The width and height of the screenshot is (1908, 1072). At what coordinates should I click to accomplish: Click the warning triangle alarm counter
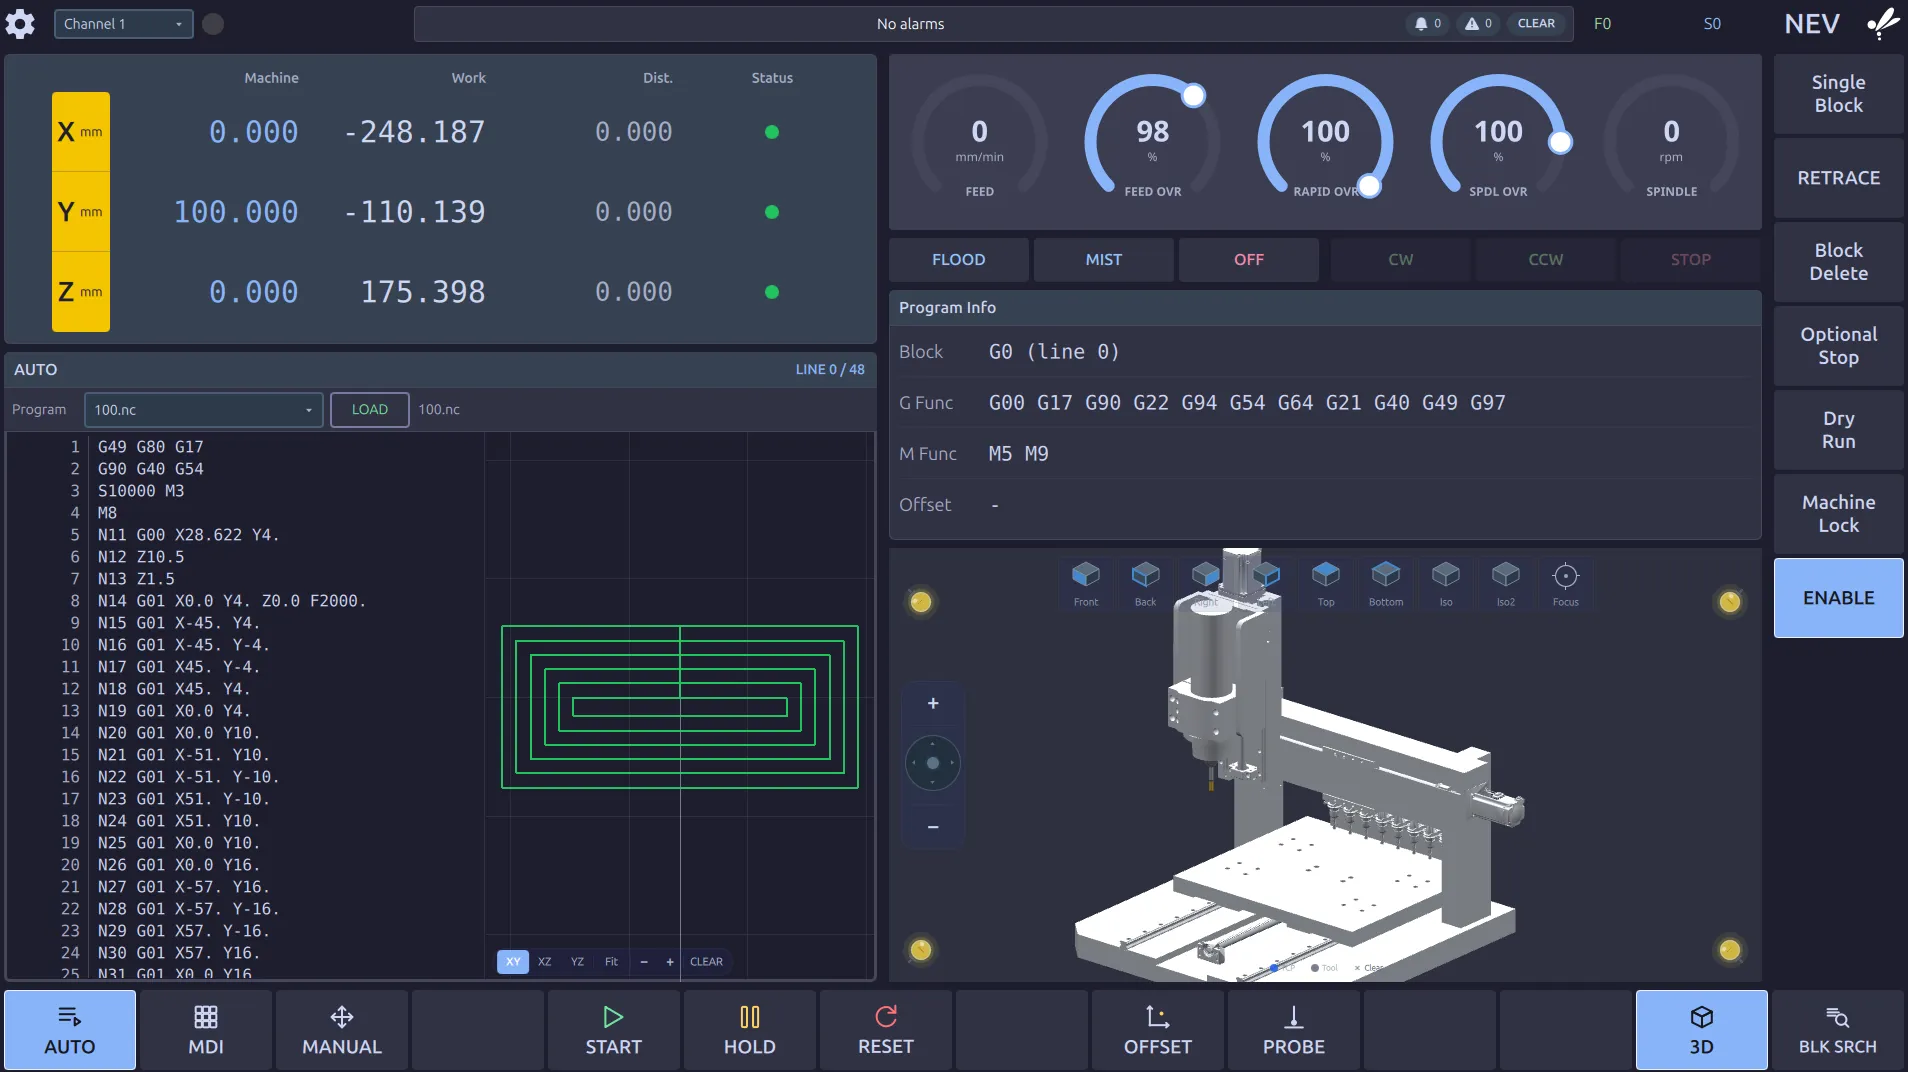1478,24
